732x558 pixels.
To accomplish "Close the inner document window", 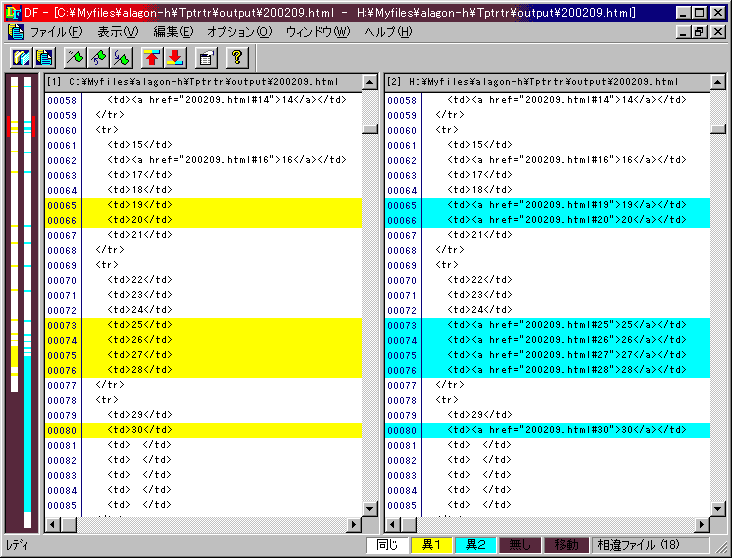I will (718, 32).
